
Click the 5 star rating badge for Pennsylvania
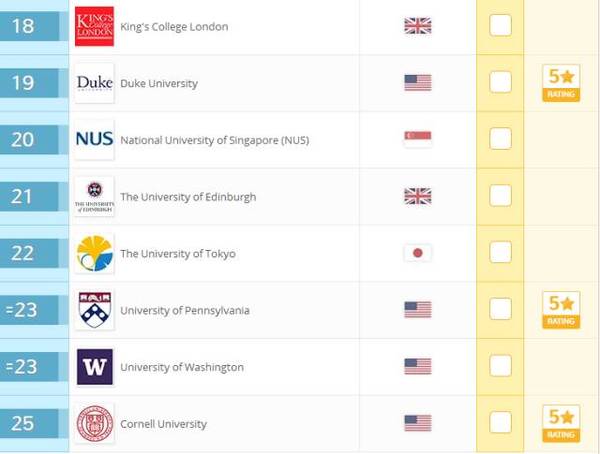[561, 310]
